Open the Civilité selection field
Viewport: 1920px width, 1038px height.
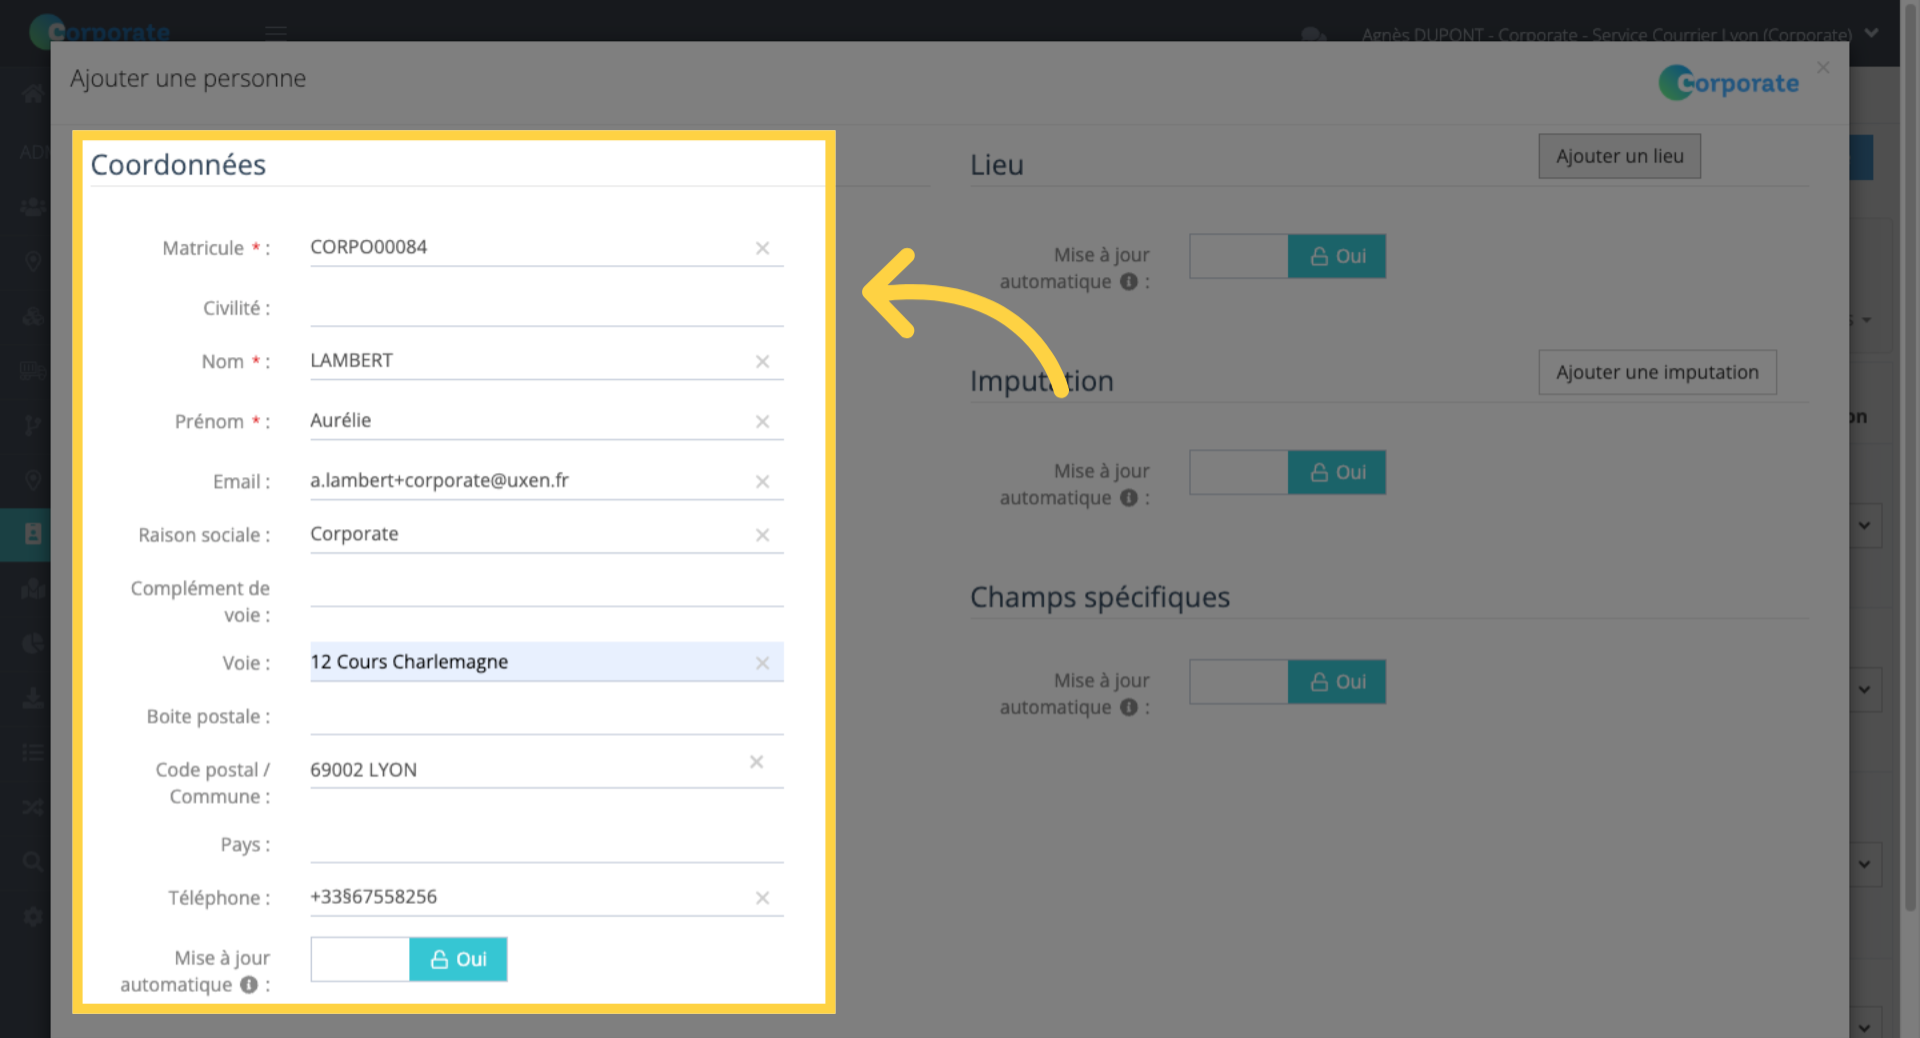click(547, 308)
